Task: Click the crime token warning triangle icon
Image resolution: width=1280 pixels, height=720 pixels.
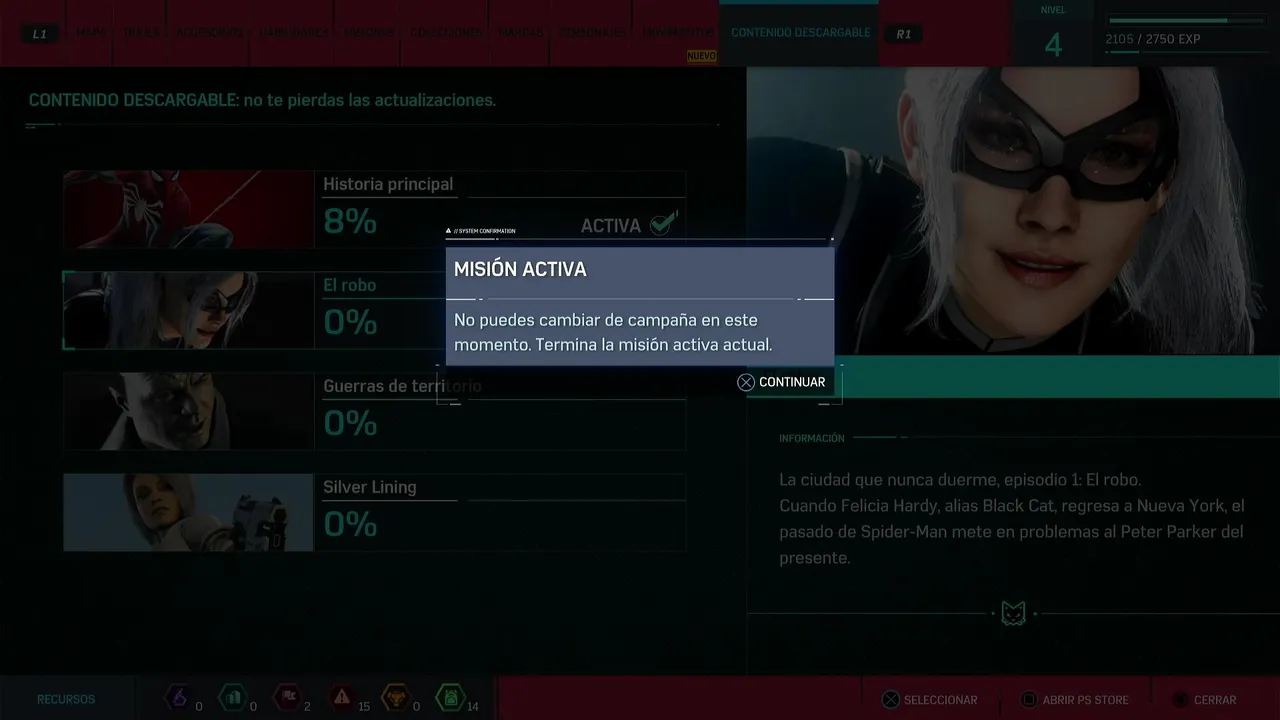Action: pos(343,697)
